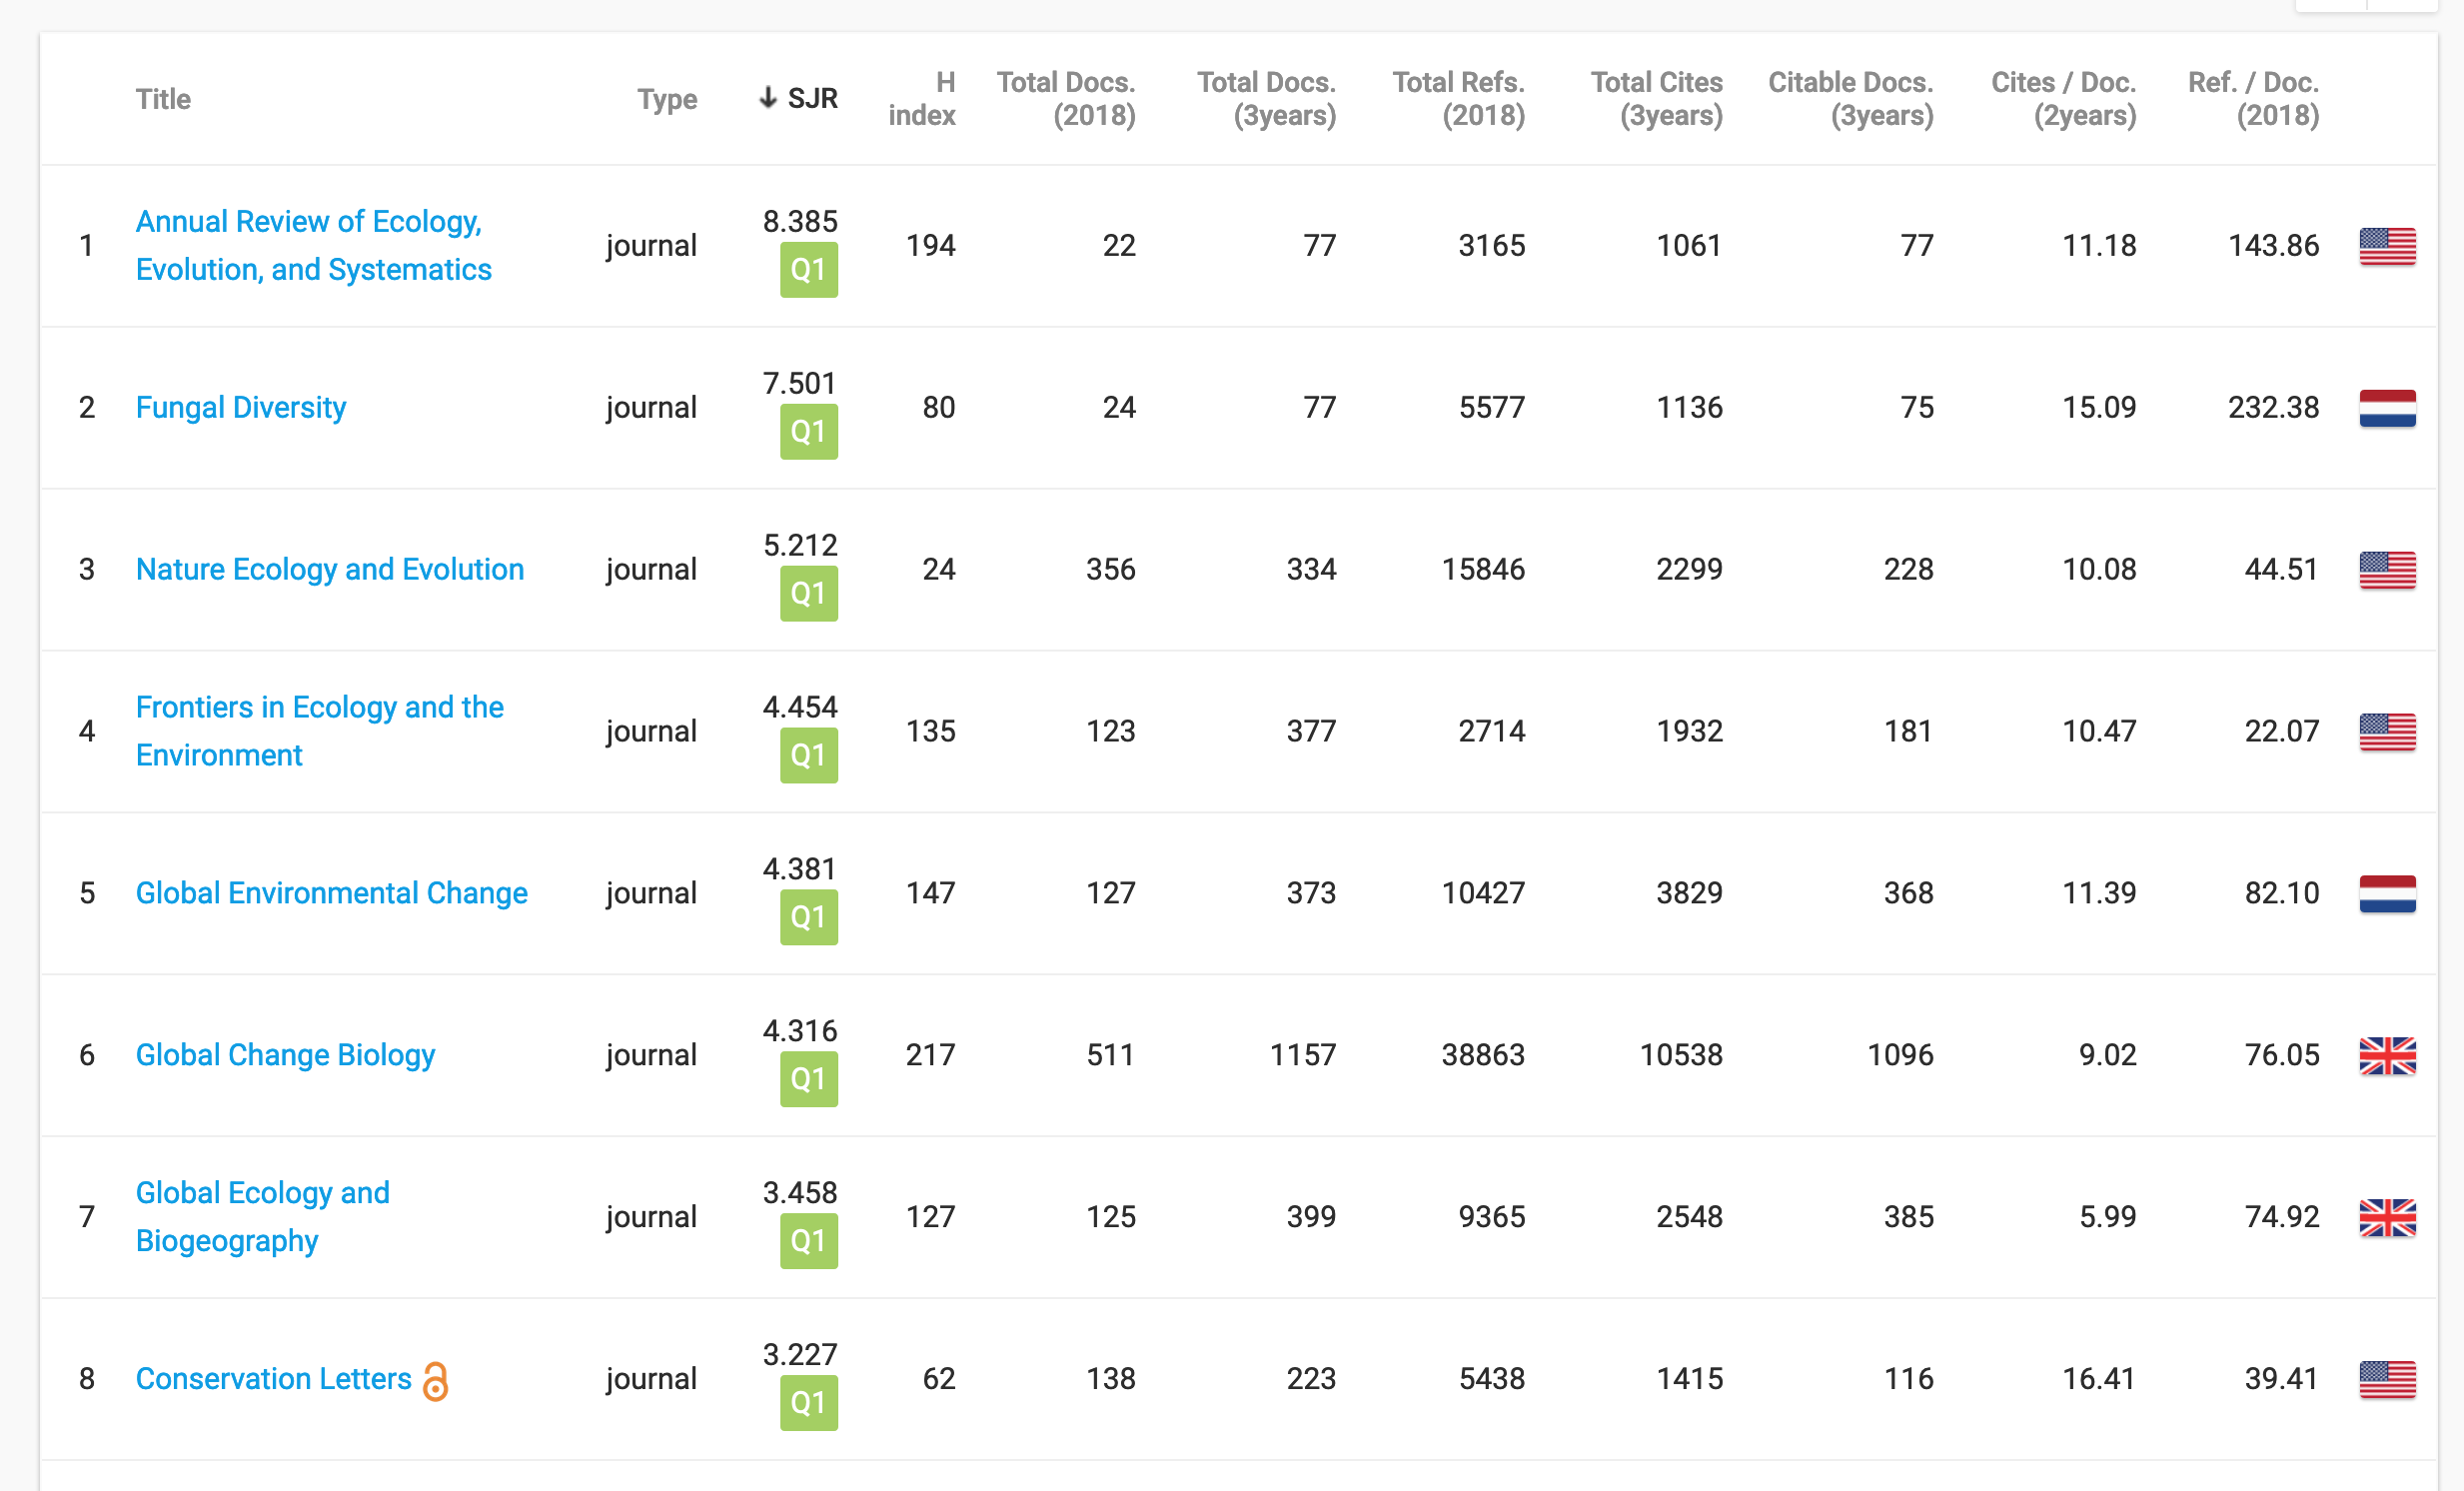2464x1491 pixels.
Task: Click the Netherlands flag beside Fungal Diversity
Action: tap(2386, 408)
